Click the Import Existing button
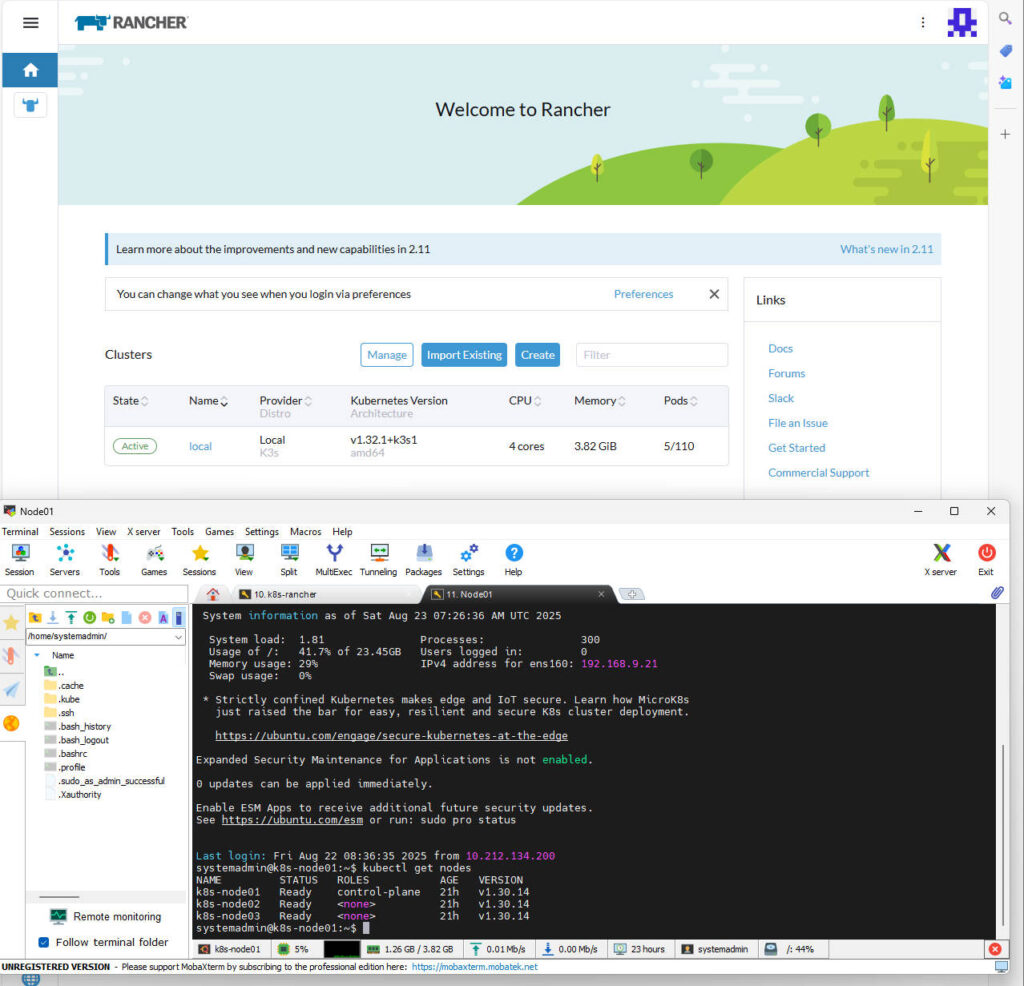This screenshot has height=986, width=1024. tap(464, 355)
